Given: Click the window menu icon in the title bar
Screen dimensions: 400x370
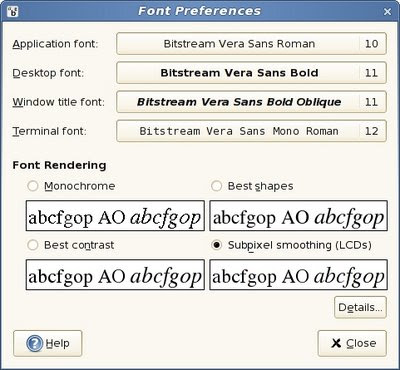Looking at the screenshot, I should click(x=13, y=12).
